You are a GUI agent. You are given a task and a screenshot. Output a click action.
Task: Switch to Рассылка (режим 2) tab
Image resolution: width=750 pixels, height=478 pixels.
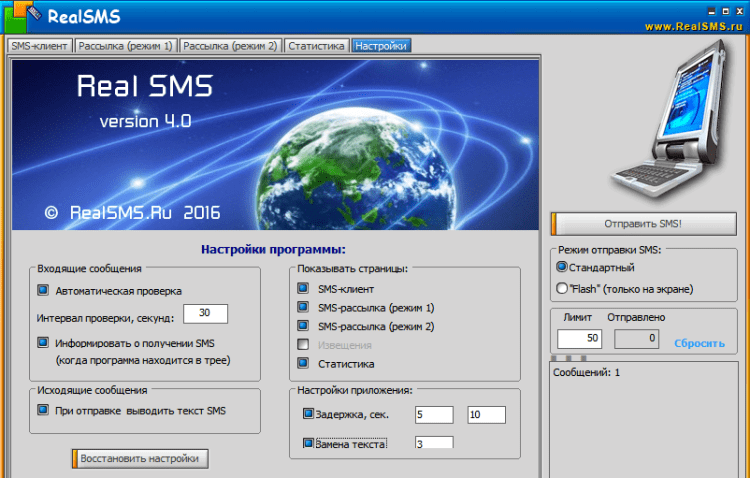(231, 46)
